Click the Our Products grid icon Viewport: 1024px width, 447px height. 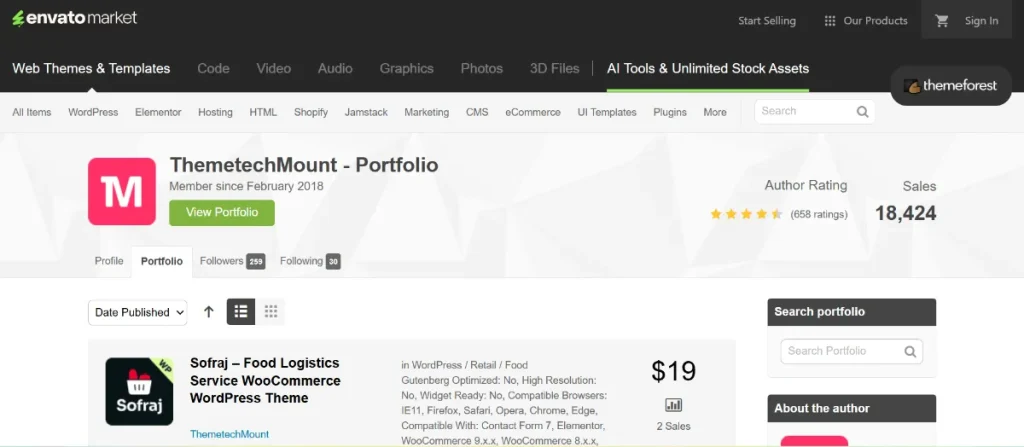[830, 21]
